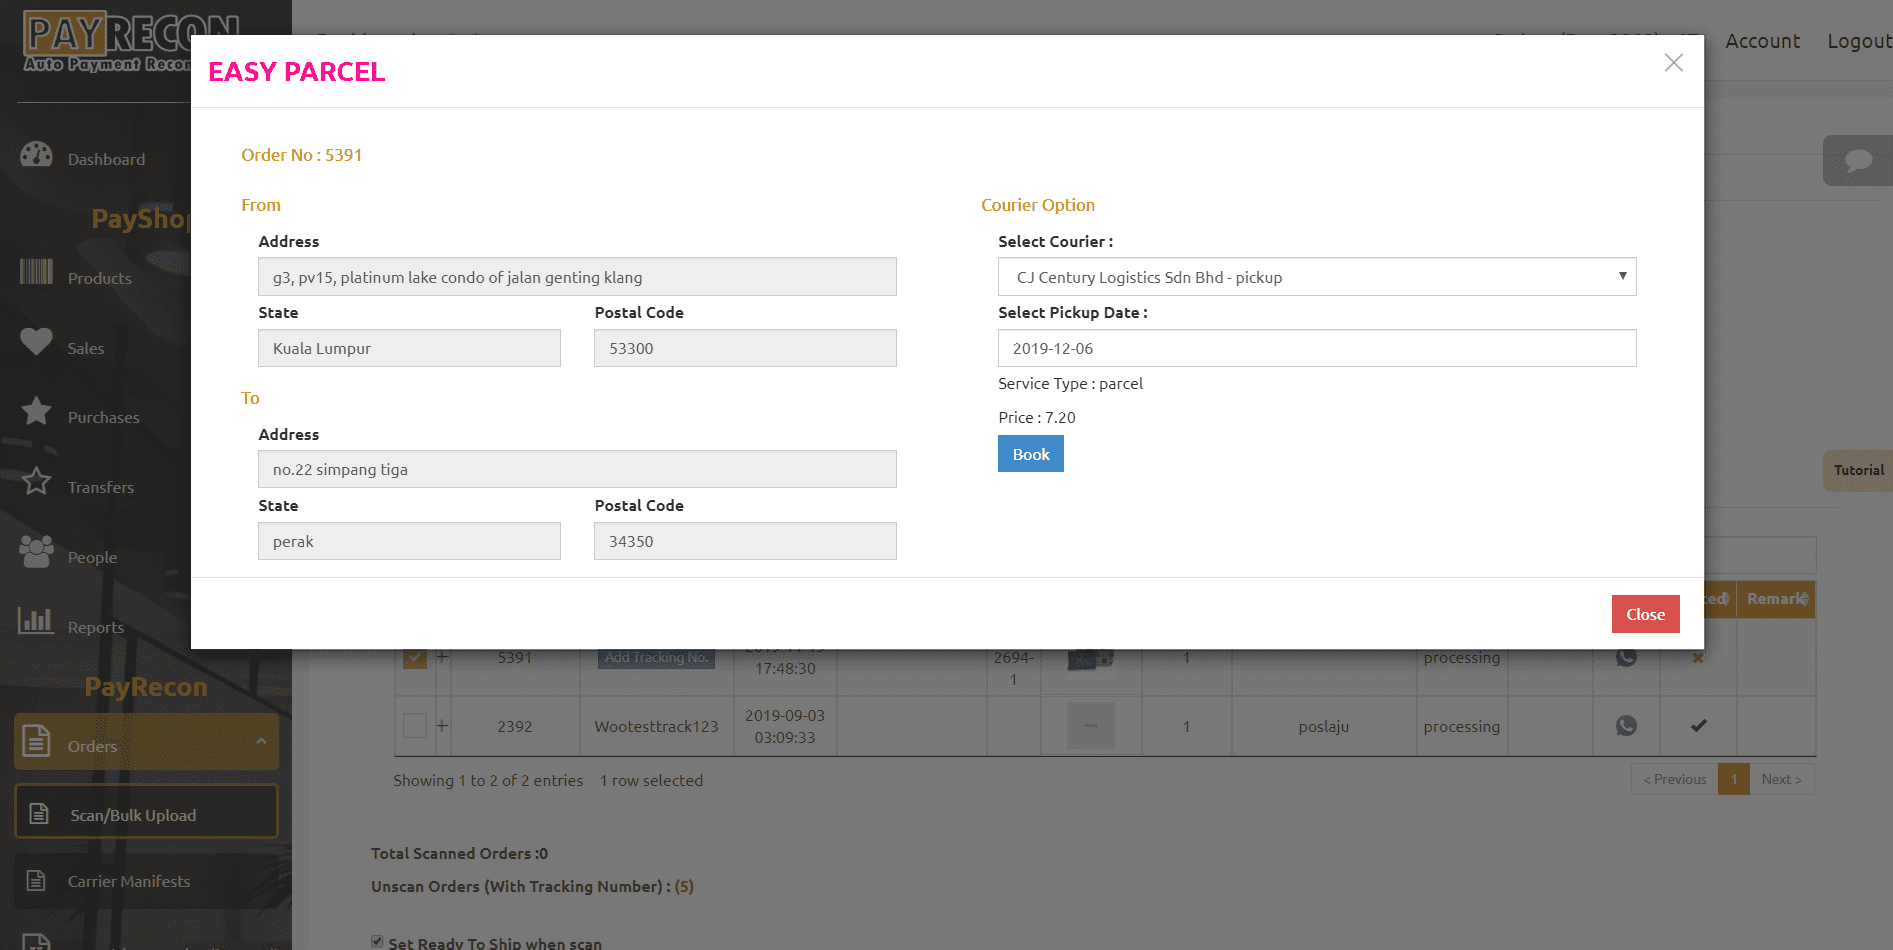The height and width of the screenshot is (950, 1893).
Task: Untick the selected checkbox for order 5391
Action: click(415, 657)
